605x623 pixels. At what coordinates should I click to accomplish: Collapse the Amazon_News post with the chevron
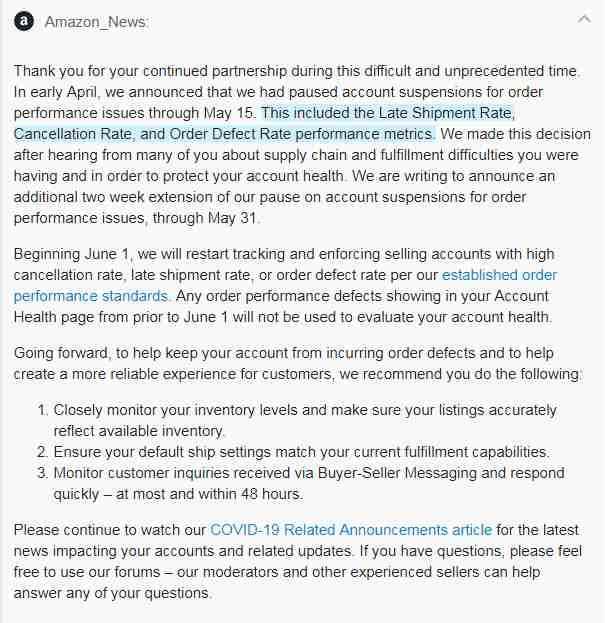click(584, 19)
